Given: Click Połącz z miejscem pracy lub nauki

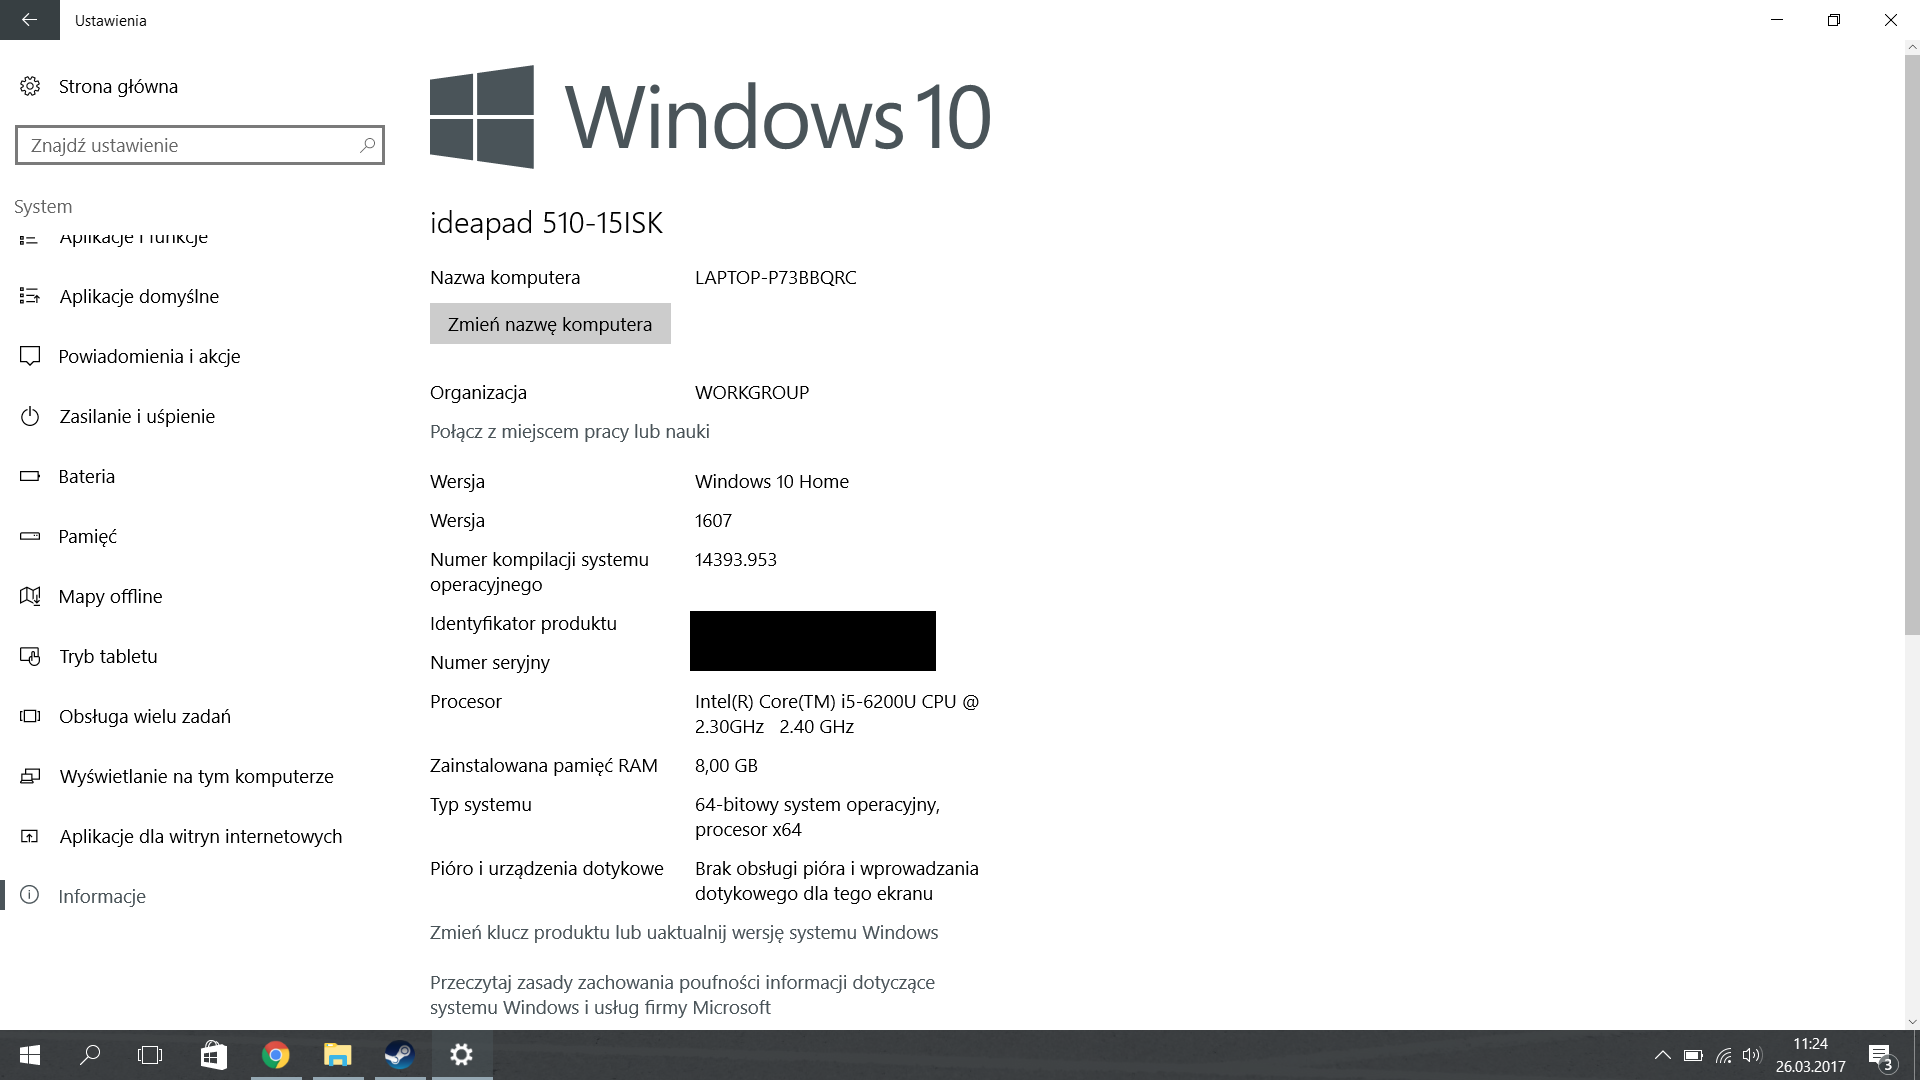Looking at the screenshot, I should point(570,431).
